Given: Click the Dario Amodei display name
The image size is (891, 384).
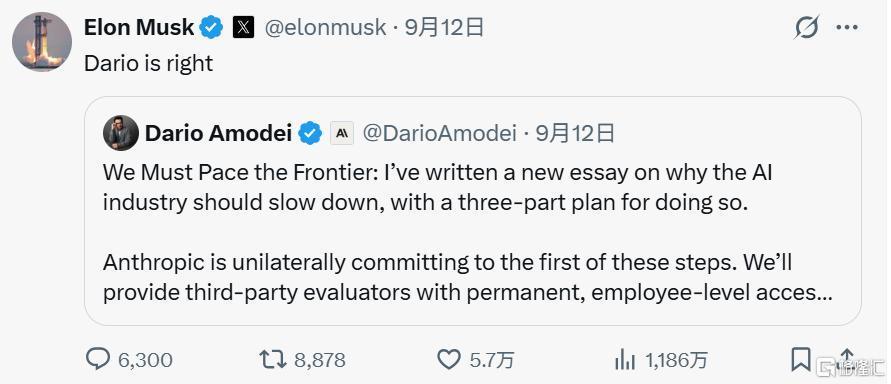Looking at the screenshot, I should [x=219, y=133].
